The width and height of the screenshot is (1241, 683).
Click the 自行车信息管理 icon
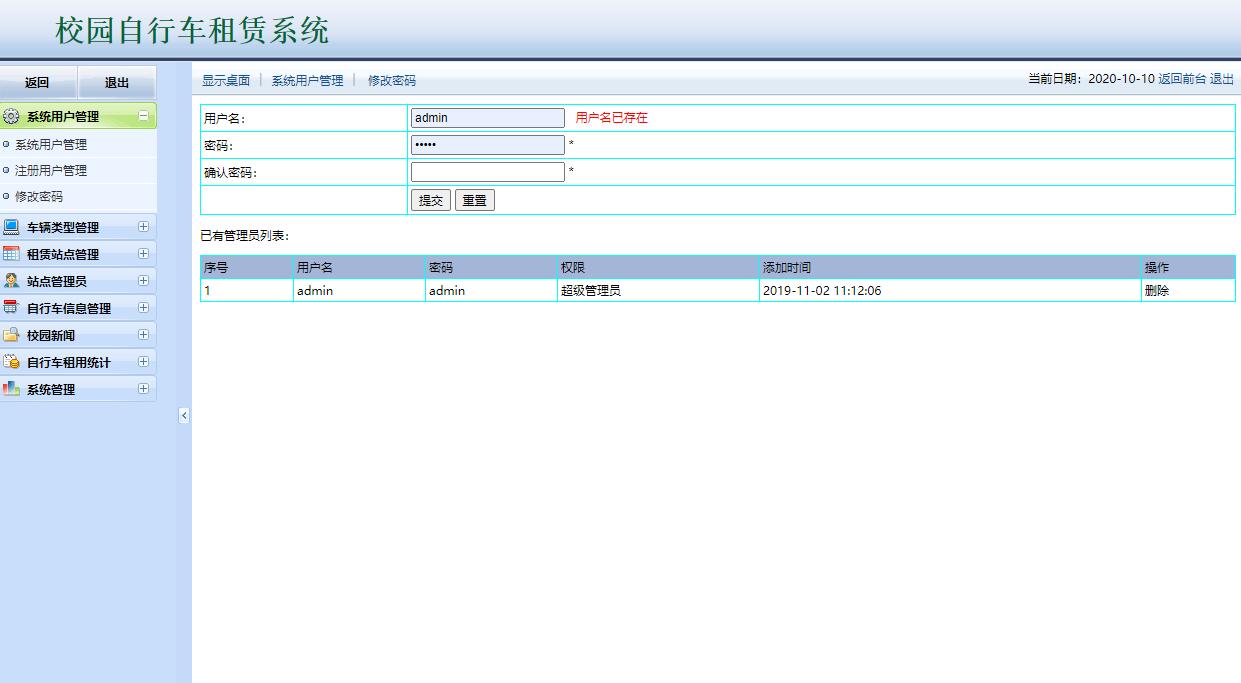[12, 308]
